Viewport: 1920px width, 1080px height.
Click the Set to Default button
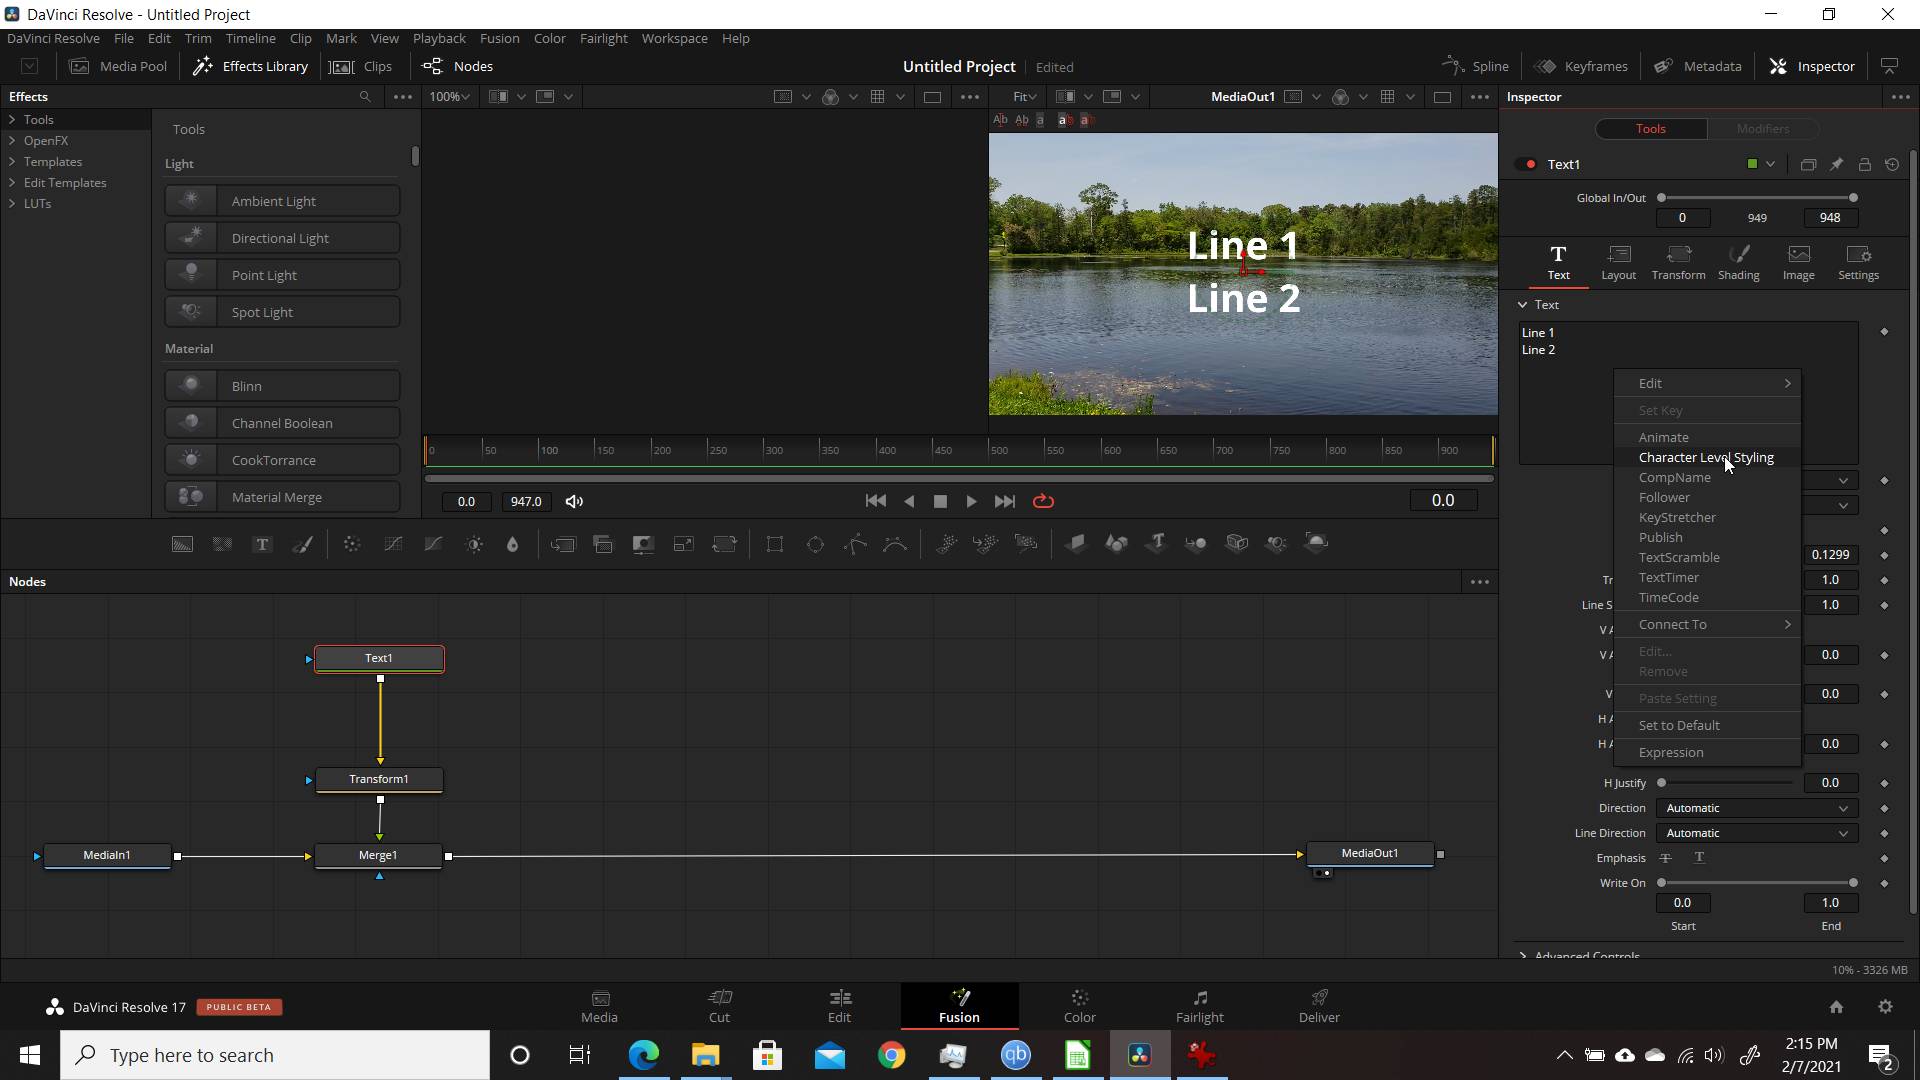coord(1679,724)
